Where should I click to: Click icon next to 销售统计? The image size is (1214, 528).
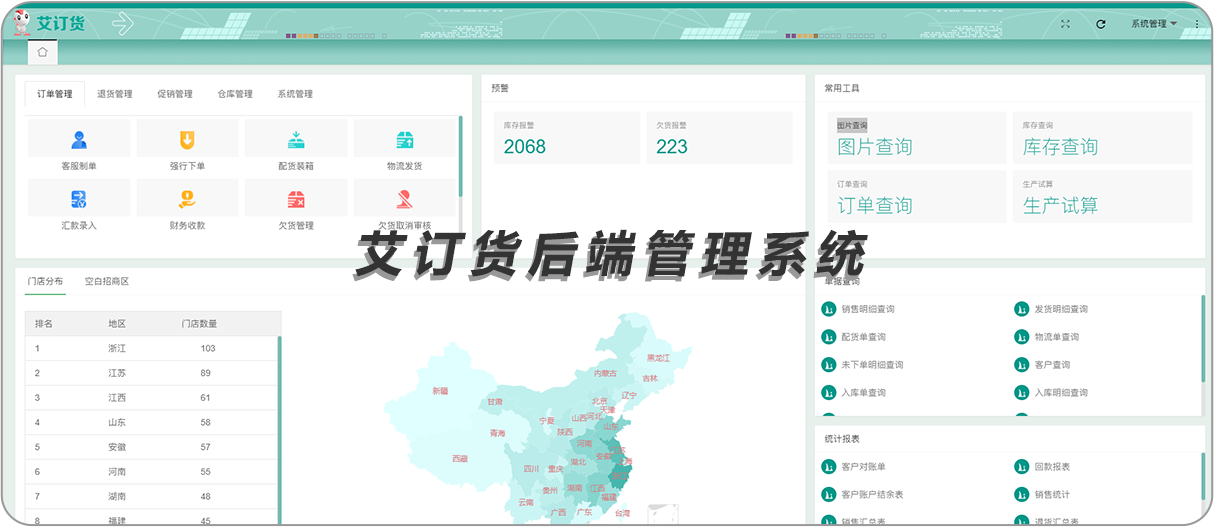[1021, 494]
